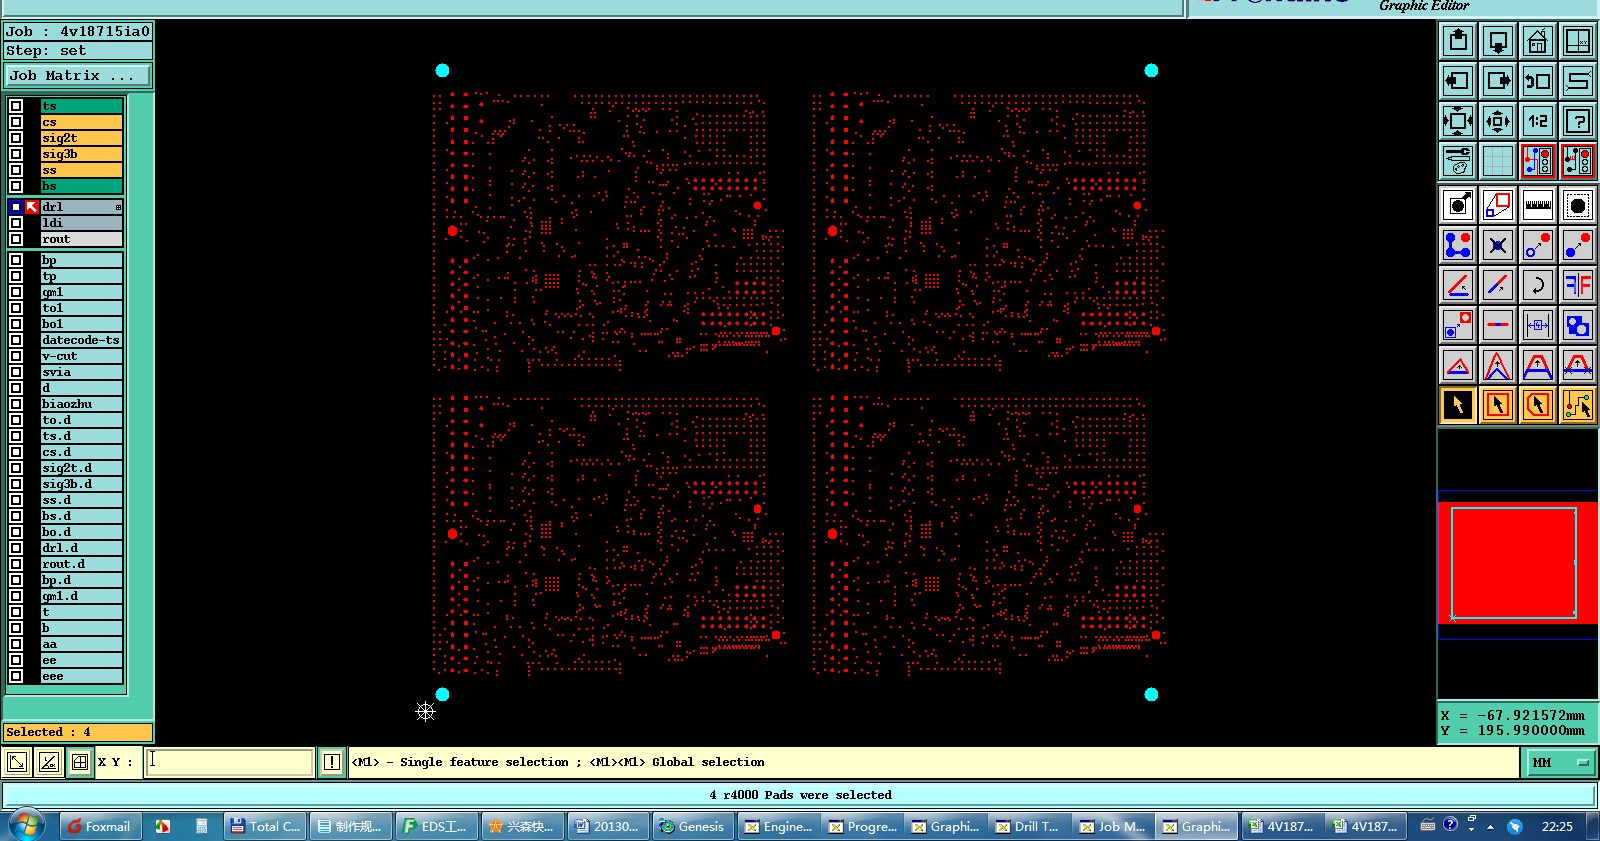Click the angle snap mode icon
This screenshot has width=1600, height=841.
[49, 762]
